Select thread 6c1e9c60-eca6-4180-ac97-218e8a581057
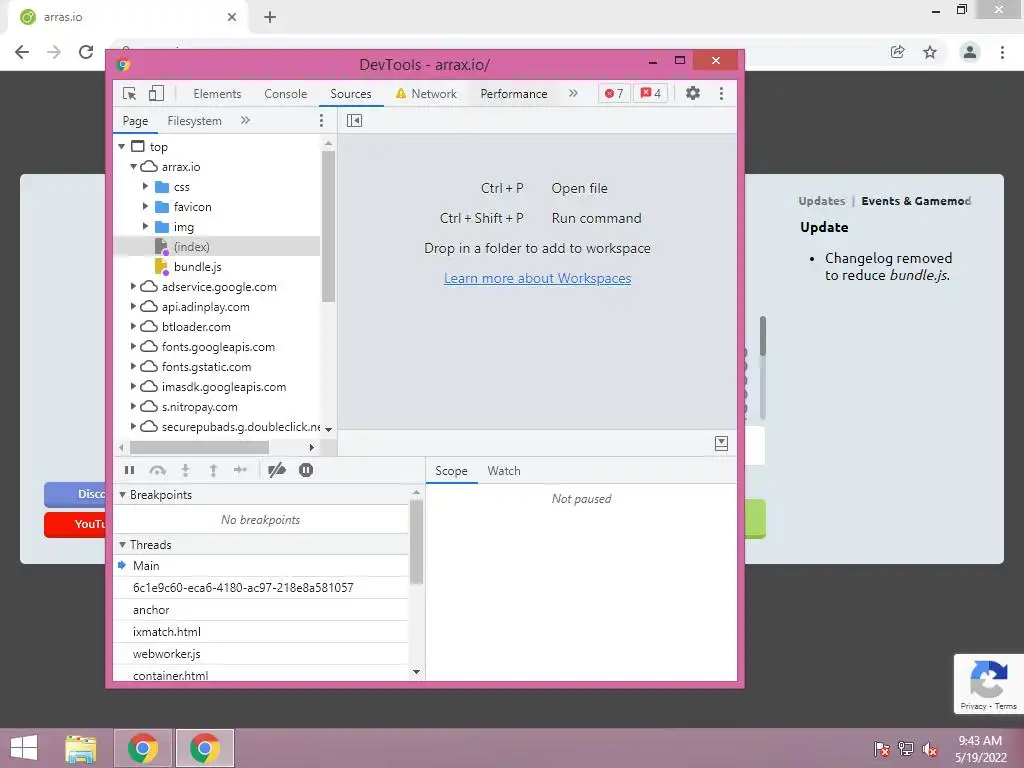Viewport: 1024px width, 768px height. pyautogui.click(x=261, y=588)
